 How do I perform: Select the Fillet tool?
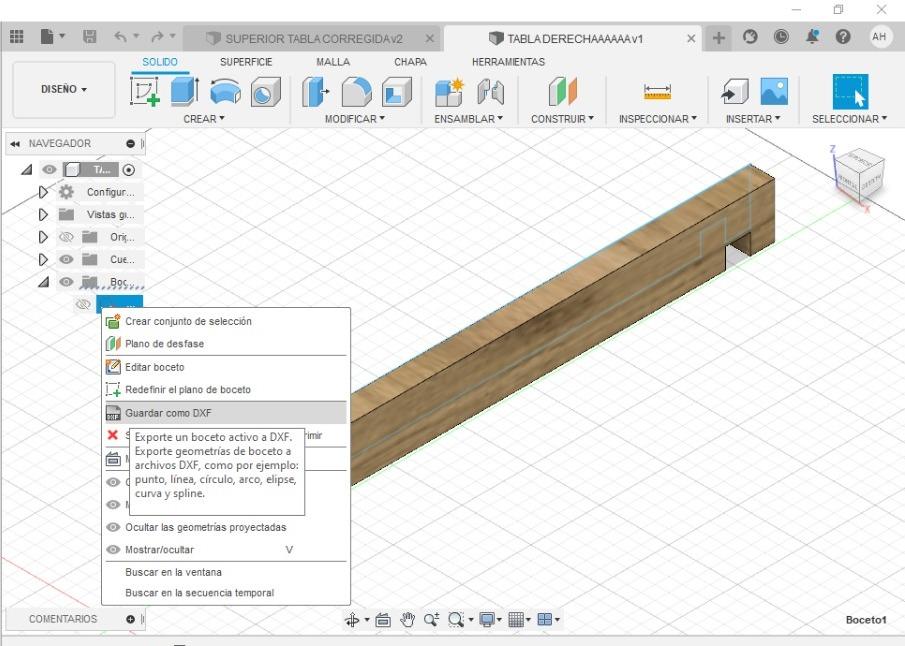tap(356, 91)
